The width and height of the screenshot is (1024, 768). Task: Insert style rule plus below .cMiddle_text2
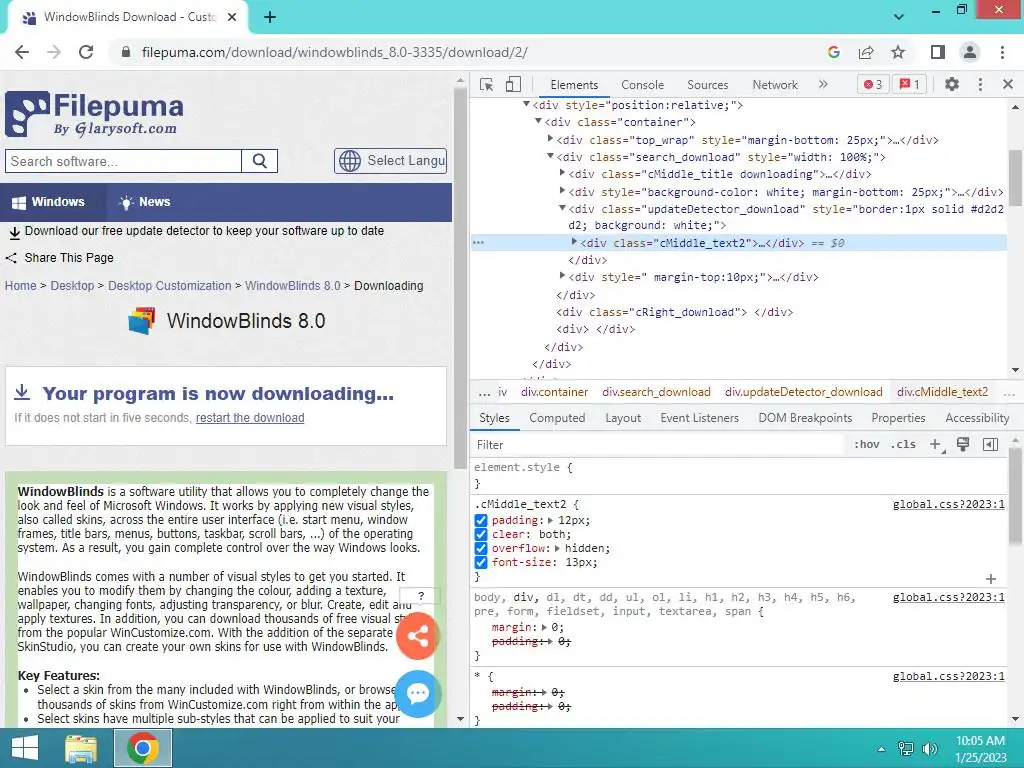point(991,579)
